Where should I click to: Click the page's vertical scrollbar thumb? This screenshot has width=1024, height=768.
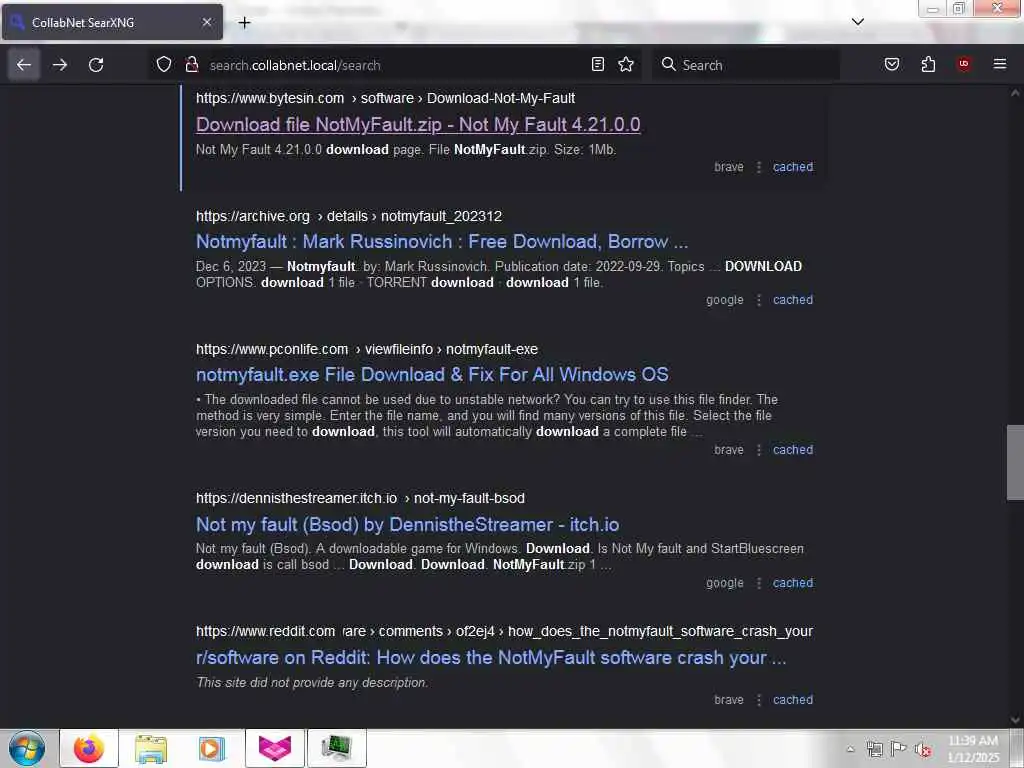pos(1015,462)
